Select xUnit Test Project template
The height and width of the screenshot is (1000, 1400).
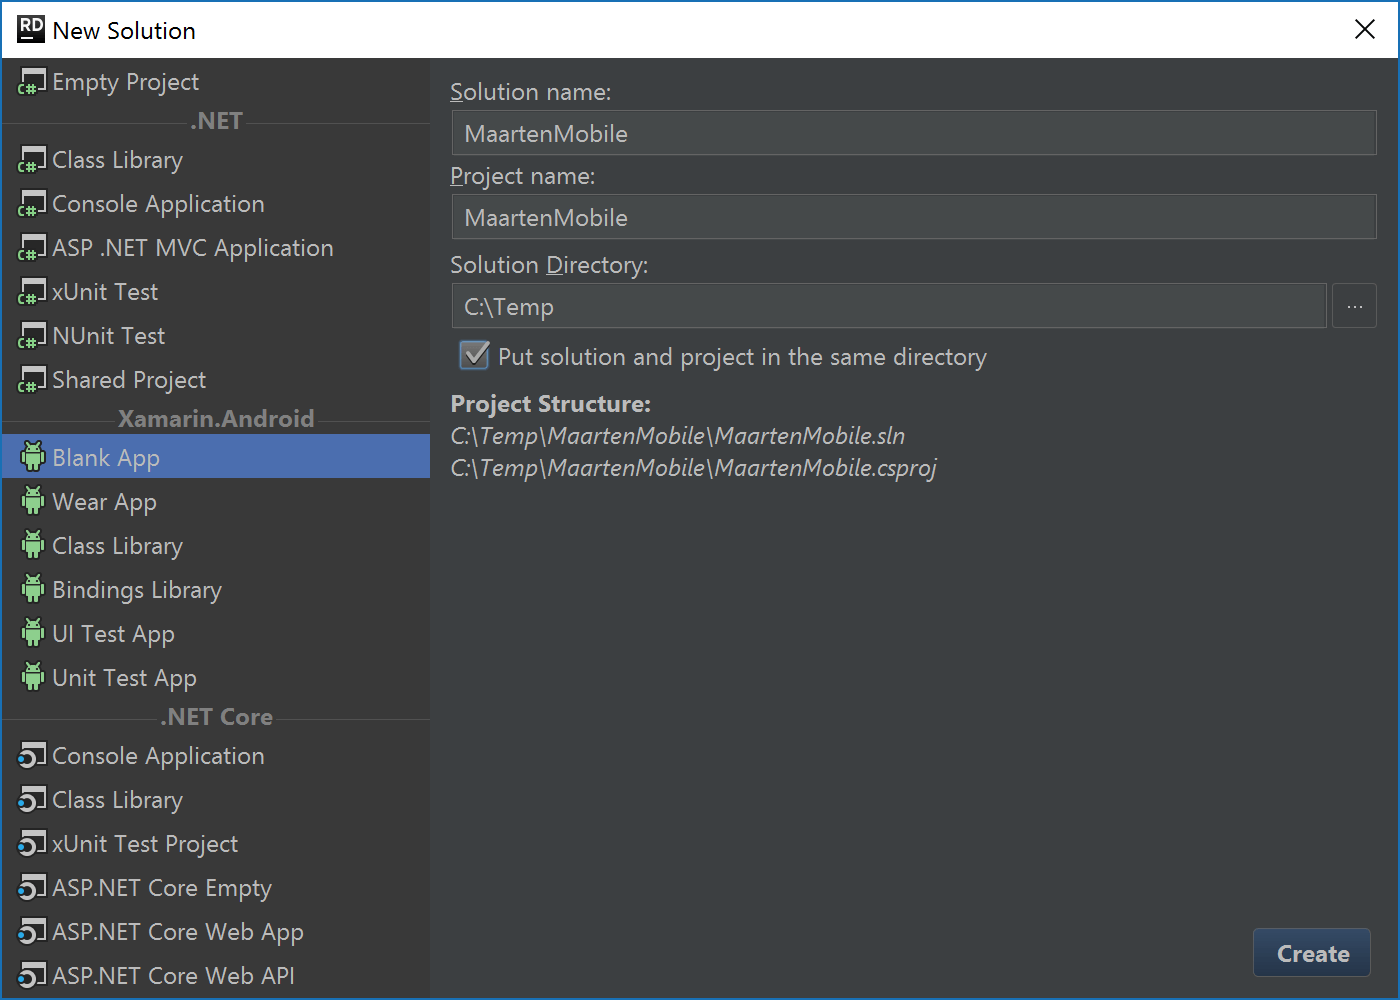[216, 844]
